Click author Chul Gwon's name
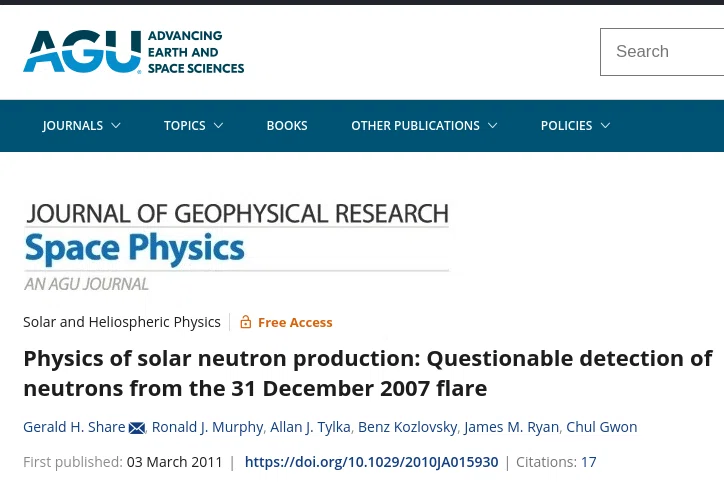724x494 pixels. pos(602,427)
